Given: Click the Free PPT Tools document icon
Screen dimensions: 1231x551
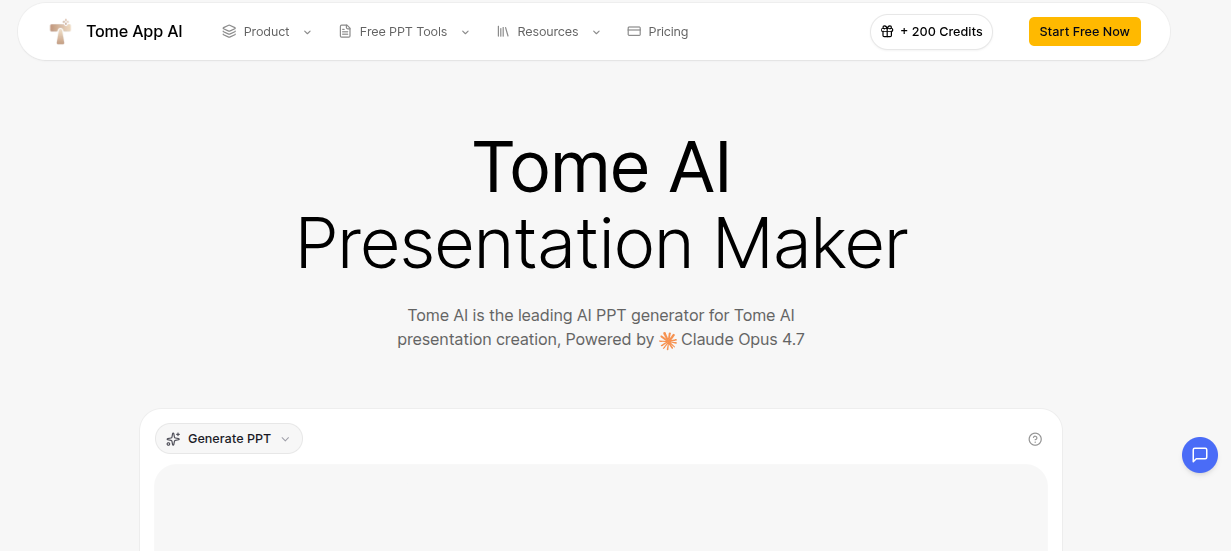Looking at the screenshot, I should (345, 32).
